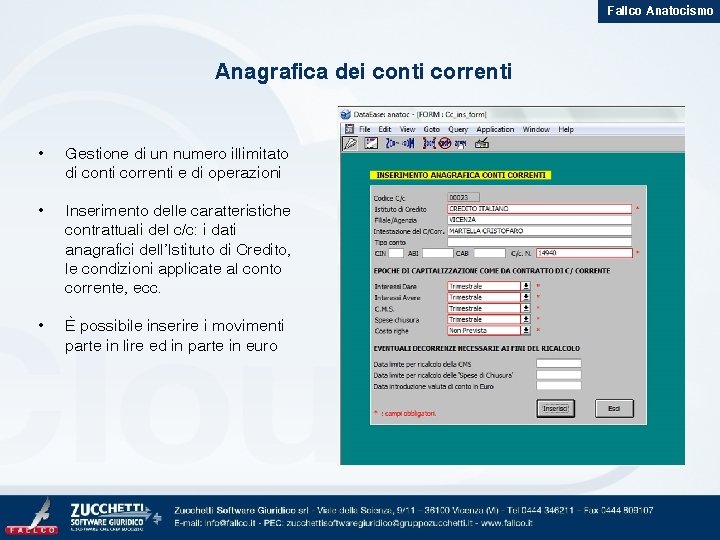
Task: Open the Application menu
Action: tap(495, 129)
